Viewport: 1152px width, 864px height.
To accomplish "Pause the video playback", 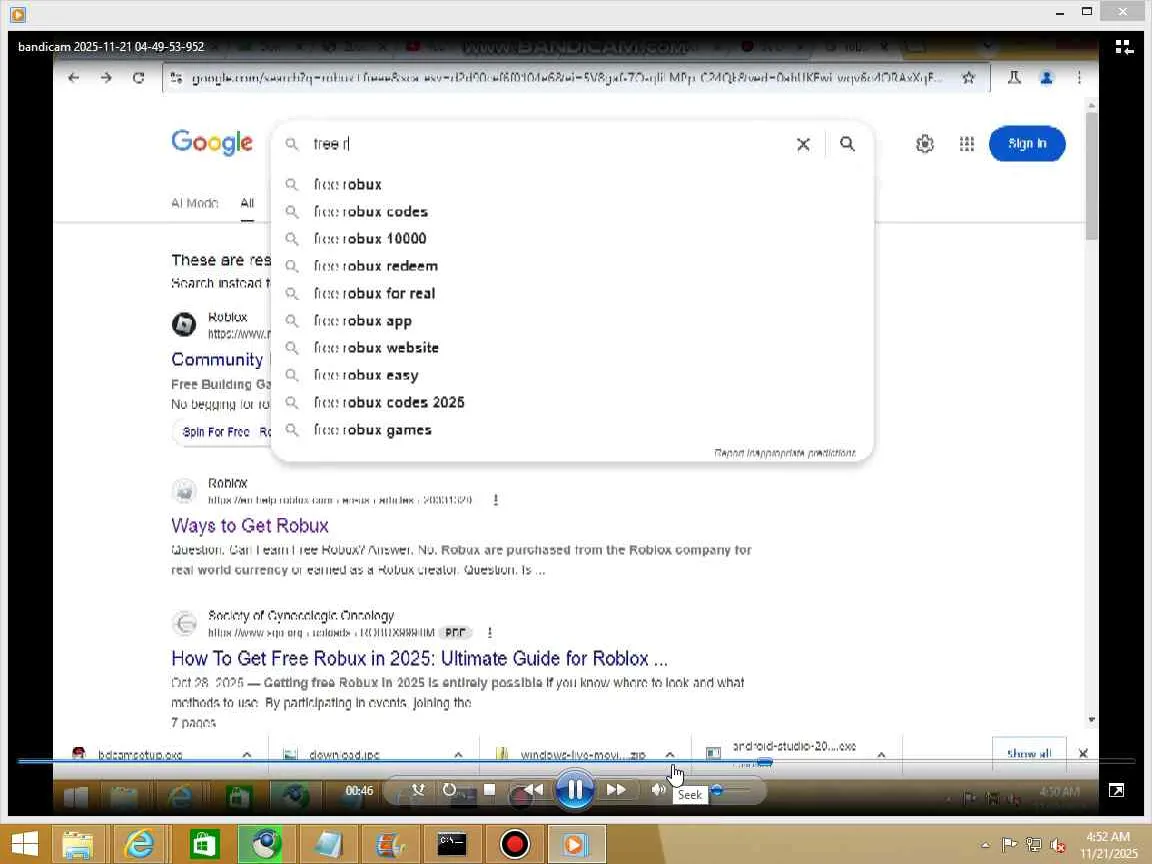I will (x=575, y=790).
